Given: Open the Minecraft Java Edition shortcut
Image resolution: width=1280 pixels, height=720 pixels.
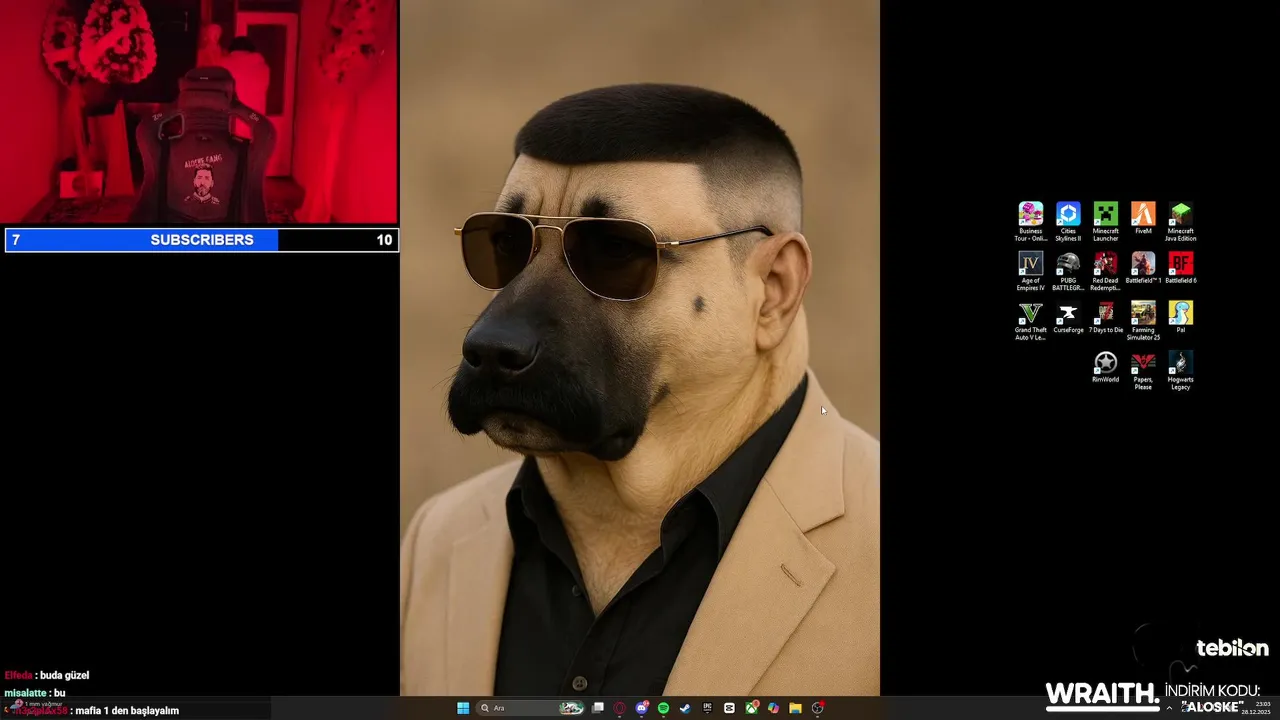Looking at the screenshot, I should coord(1181,221).
